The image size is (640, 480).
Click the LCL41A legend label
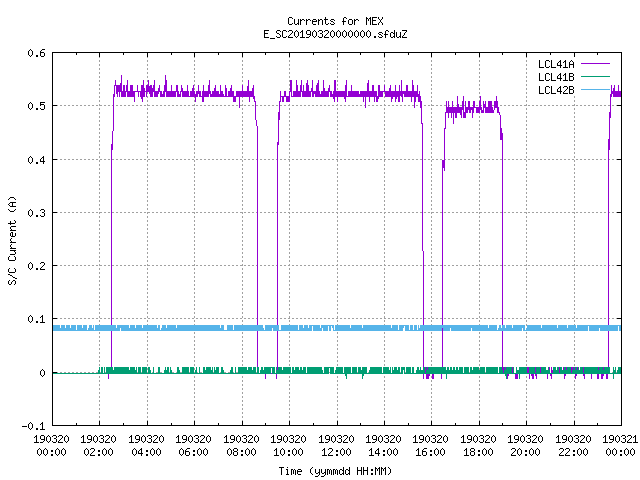coord(556,64)
